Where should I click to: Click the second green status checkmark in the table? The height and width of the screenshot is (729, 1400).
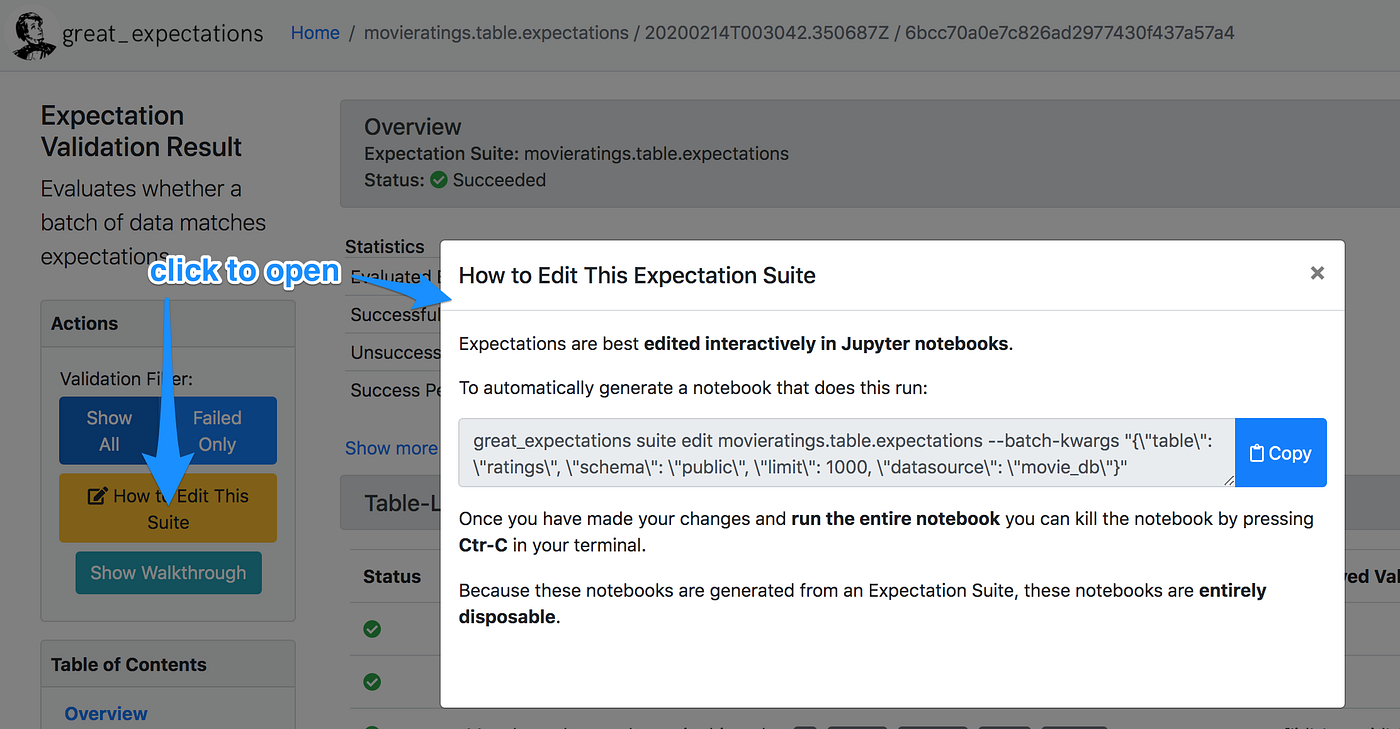coord(372,682)
